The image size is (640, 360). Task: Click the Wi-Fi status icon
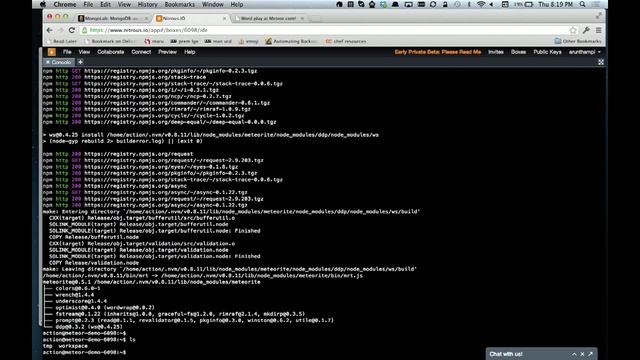(x=481, y=4)
